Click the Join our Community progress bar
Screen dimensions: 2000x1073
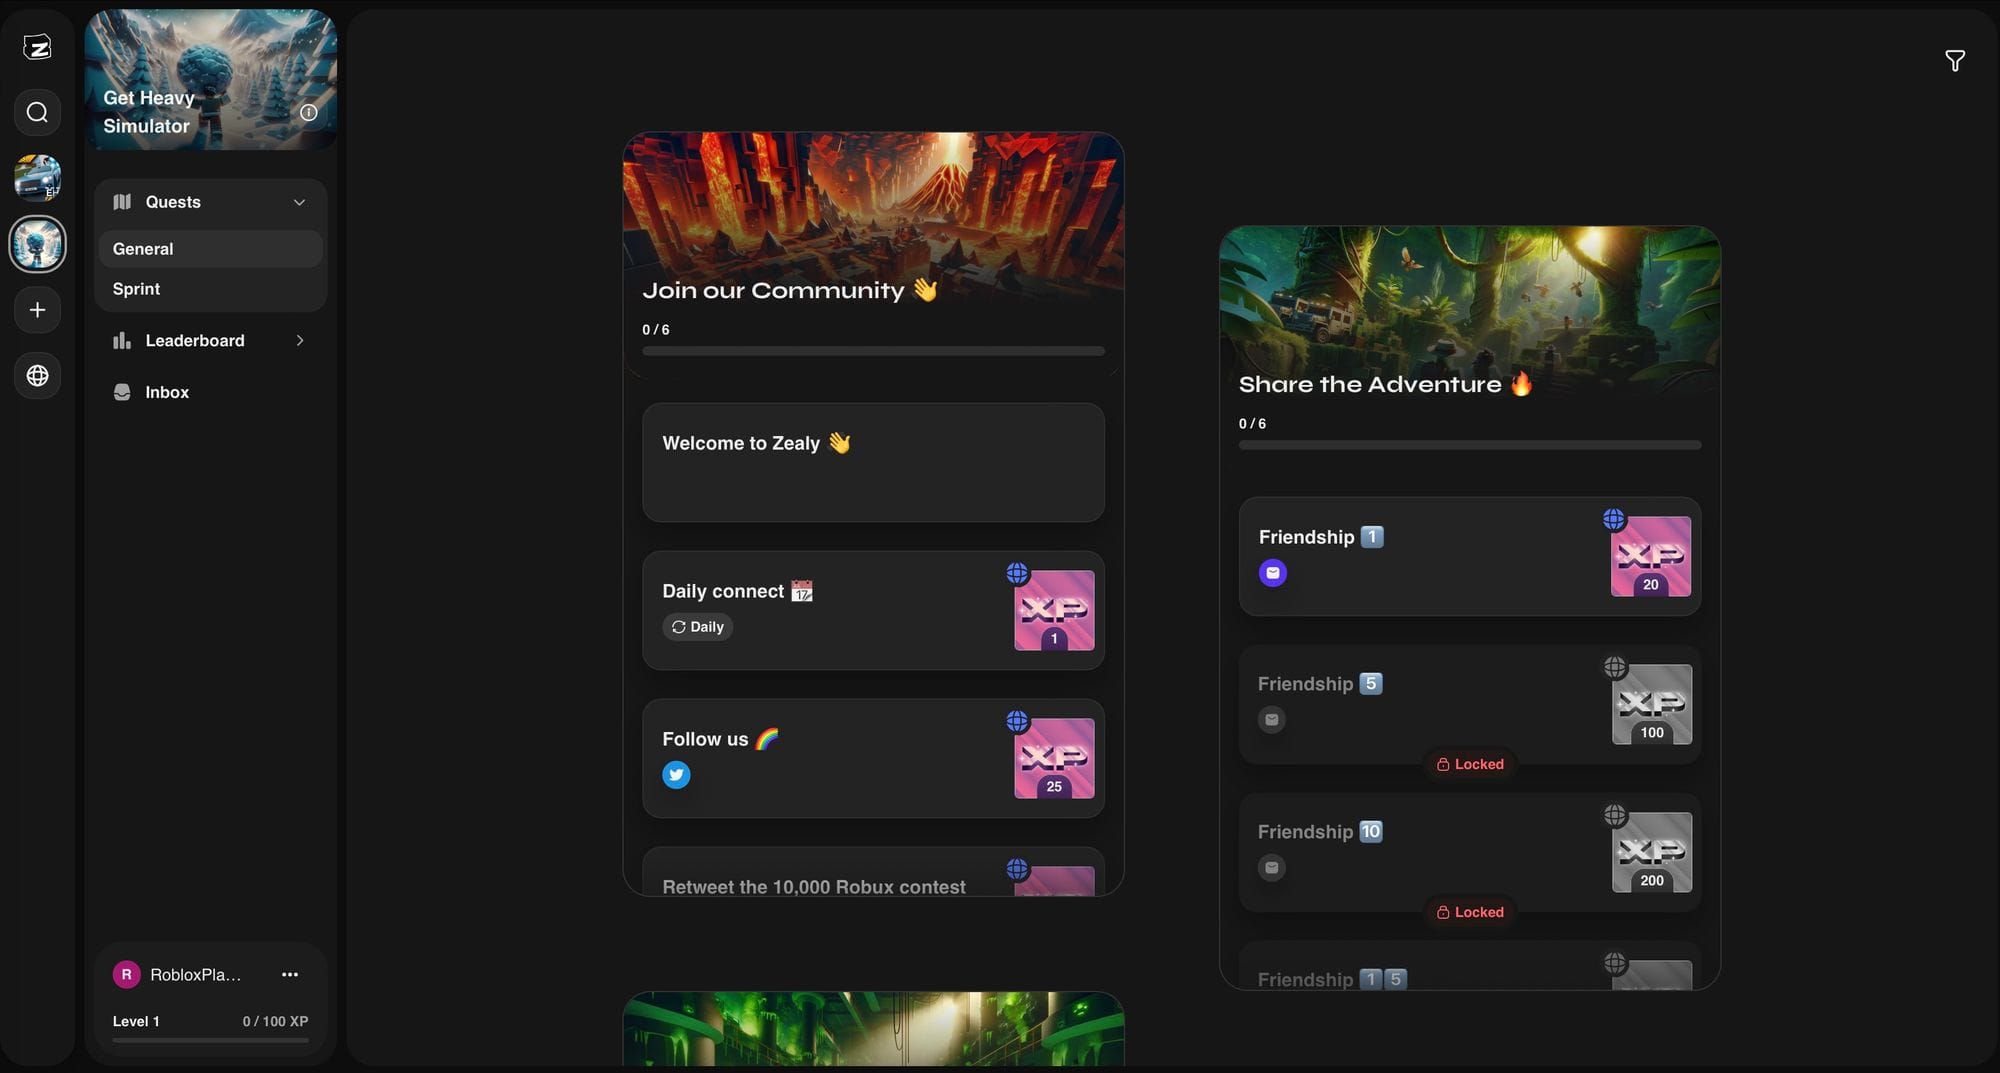[x=873, y=351]
